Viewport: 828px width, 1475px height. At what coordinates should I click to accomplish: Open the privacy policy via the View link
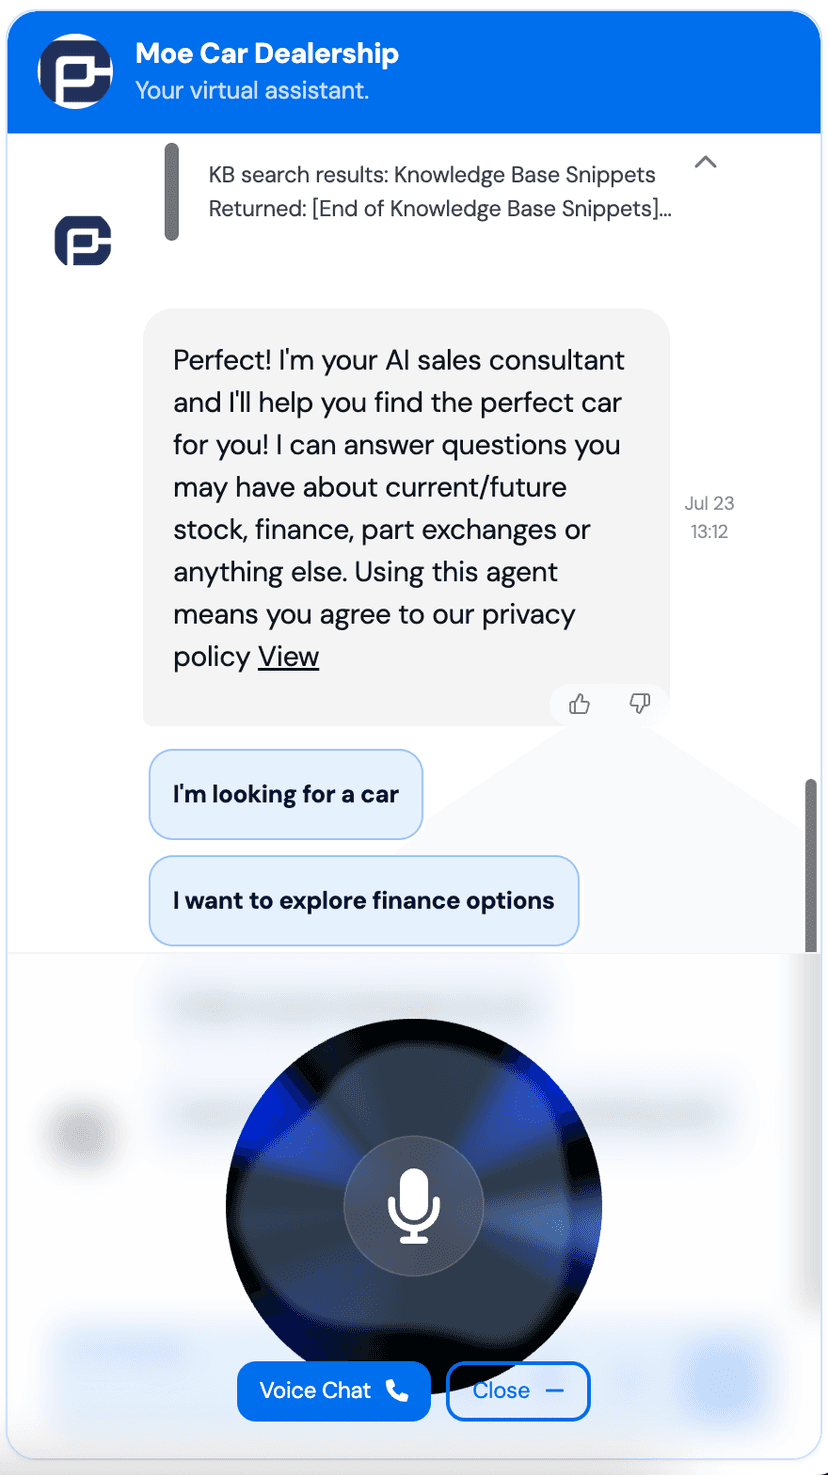(x=288, y=657)
